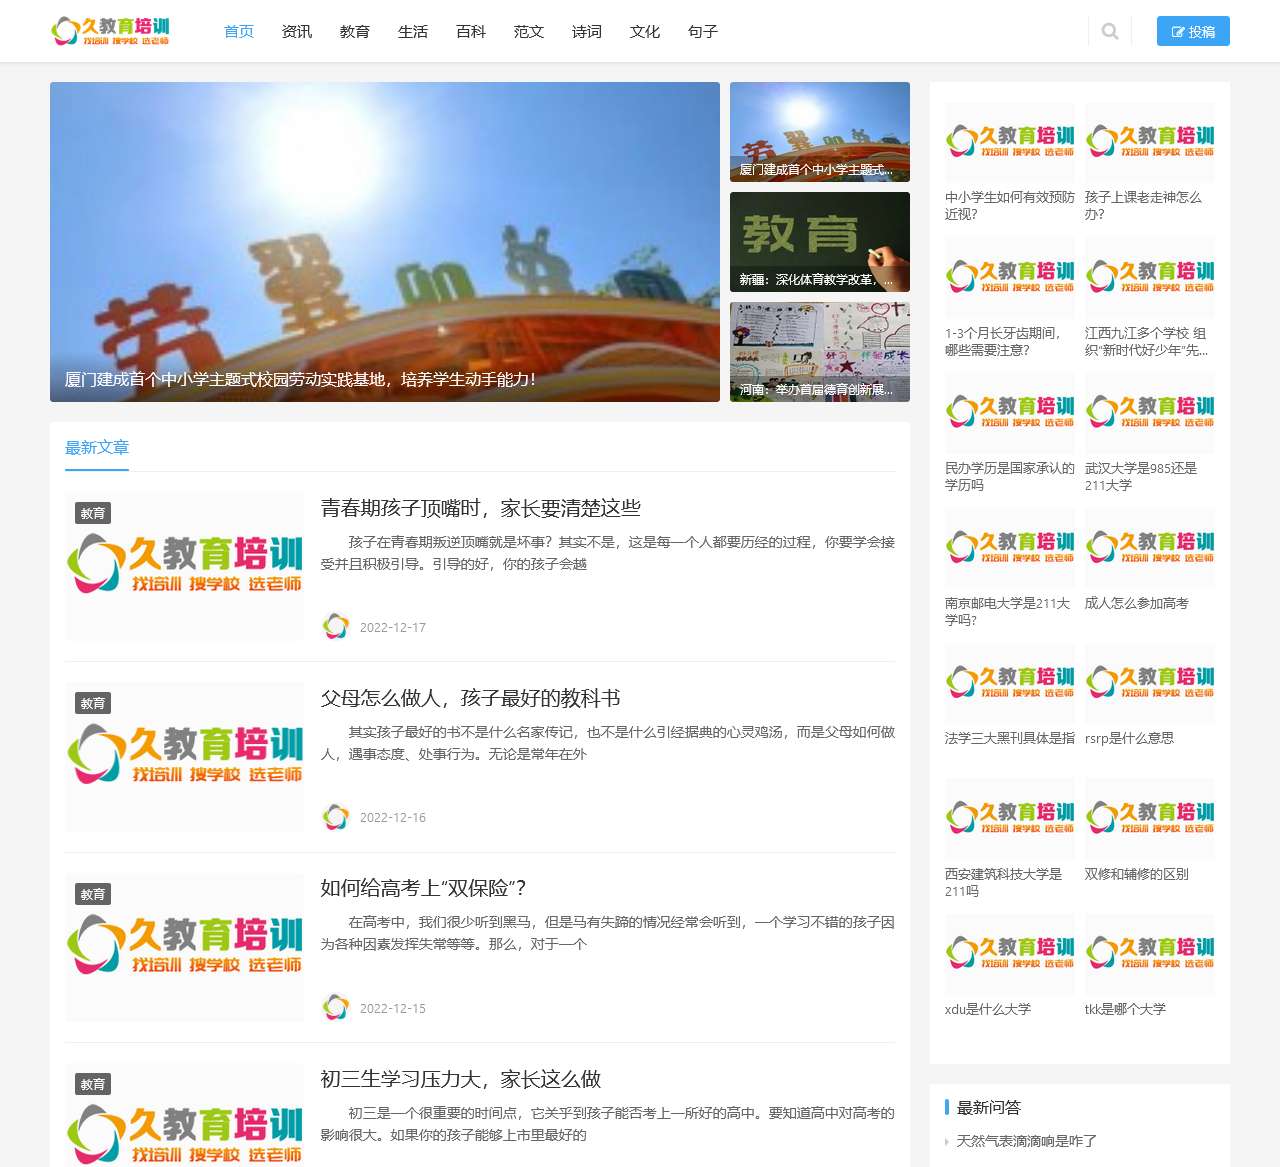Open sidebar link tkk是哪个大学
The image size is (1280, 1167).
coord(1125,1009)
